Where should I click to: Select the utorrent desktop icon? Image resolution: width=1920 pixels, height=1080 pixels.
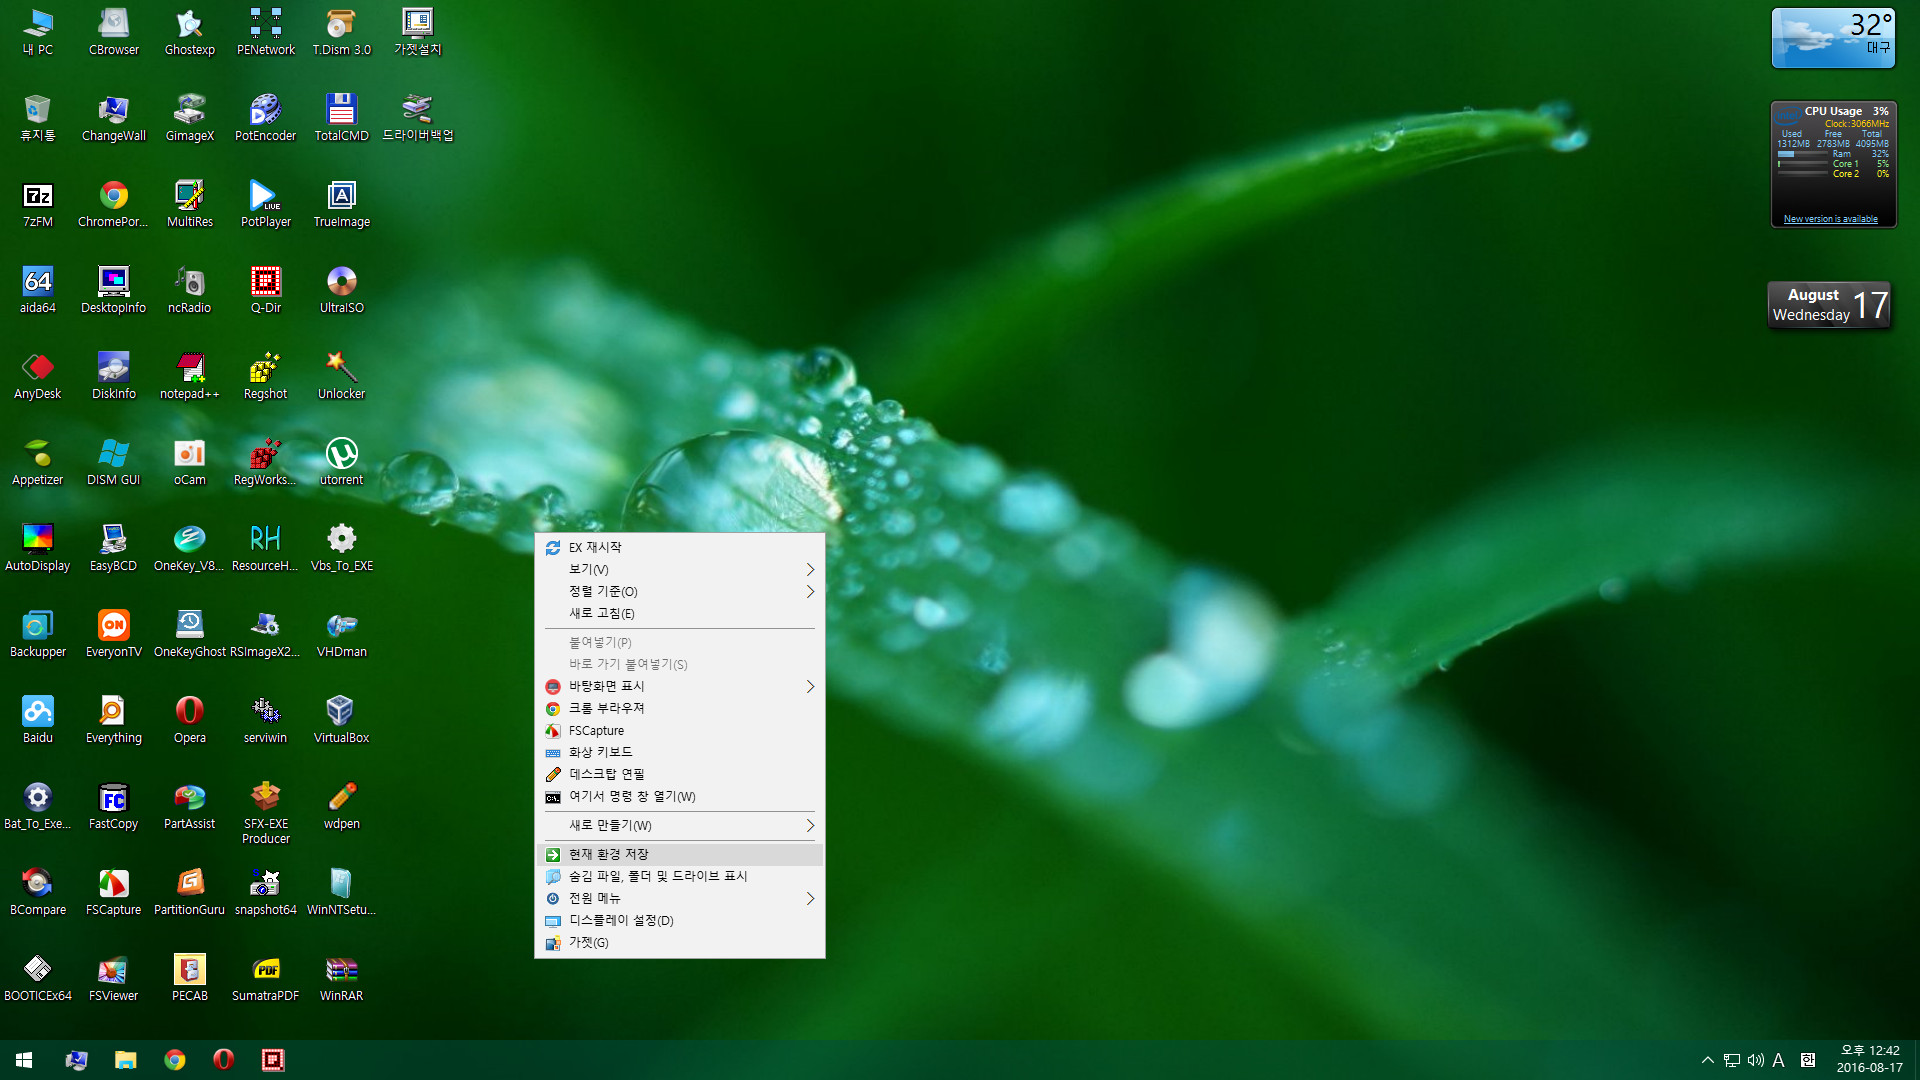(342, 462)
